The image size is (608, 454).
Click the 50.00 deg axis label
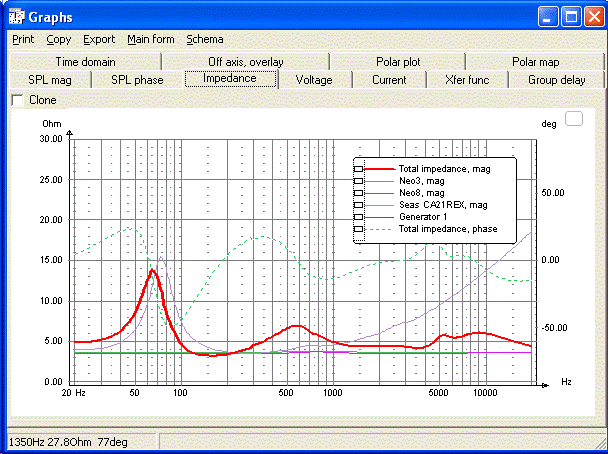tap(553, 193)
